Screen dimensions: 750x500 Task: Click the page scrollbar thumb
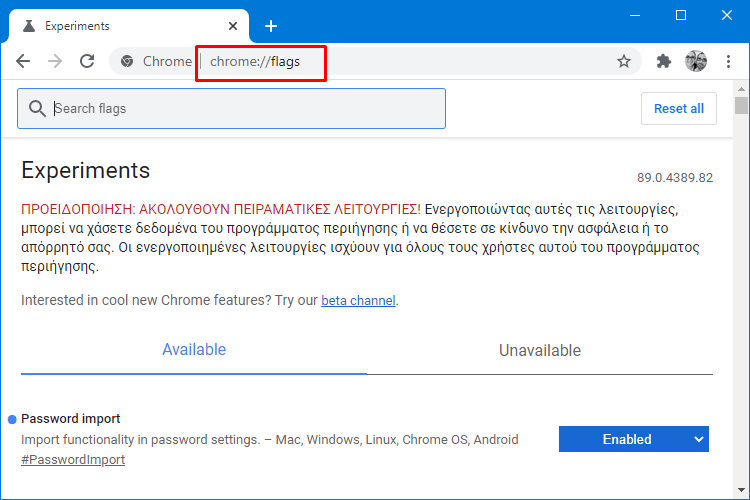741,105
